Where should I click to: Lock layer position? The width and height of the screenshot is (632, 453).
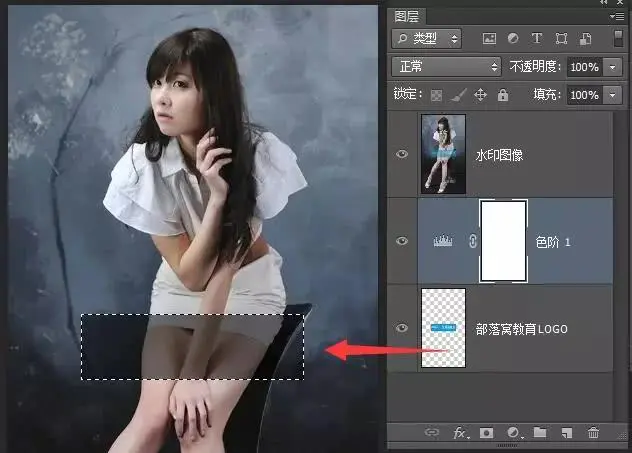(480, 95)
